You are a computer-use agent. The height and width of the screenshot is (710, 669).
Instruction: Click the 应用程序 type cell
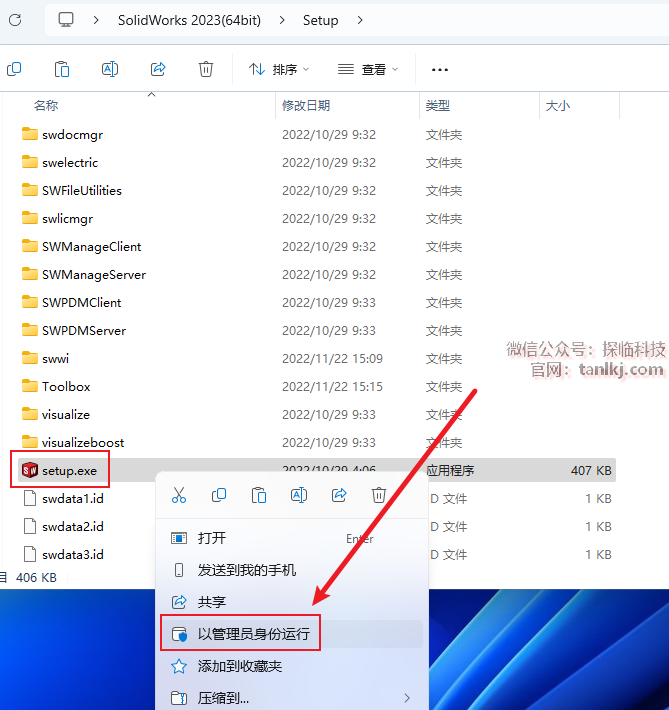(450, 470)
